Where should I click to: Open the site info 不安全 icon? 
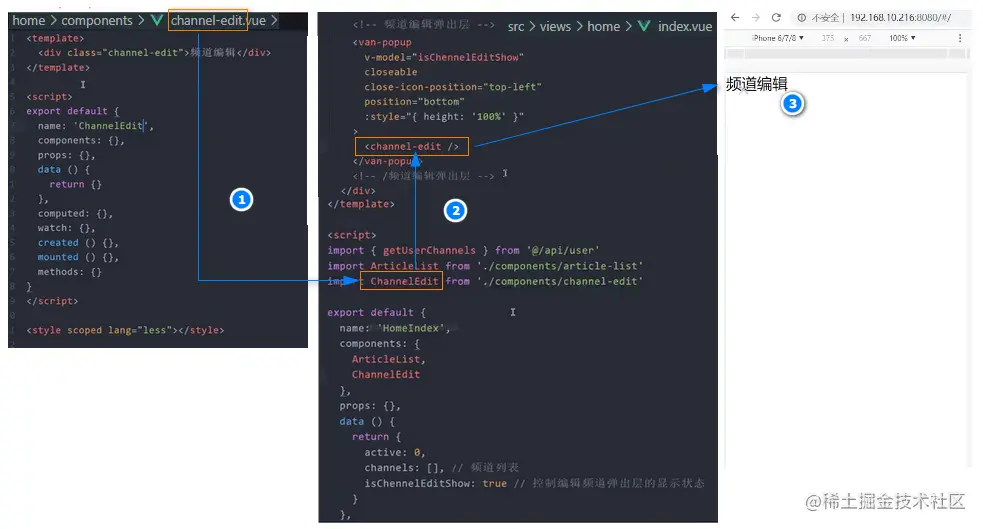[x=801, y=18]
